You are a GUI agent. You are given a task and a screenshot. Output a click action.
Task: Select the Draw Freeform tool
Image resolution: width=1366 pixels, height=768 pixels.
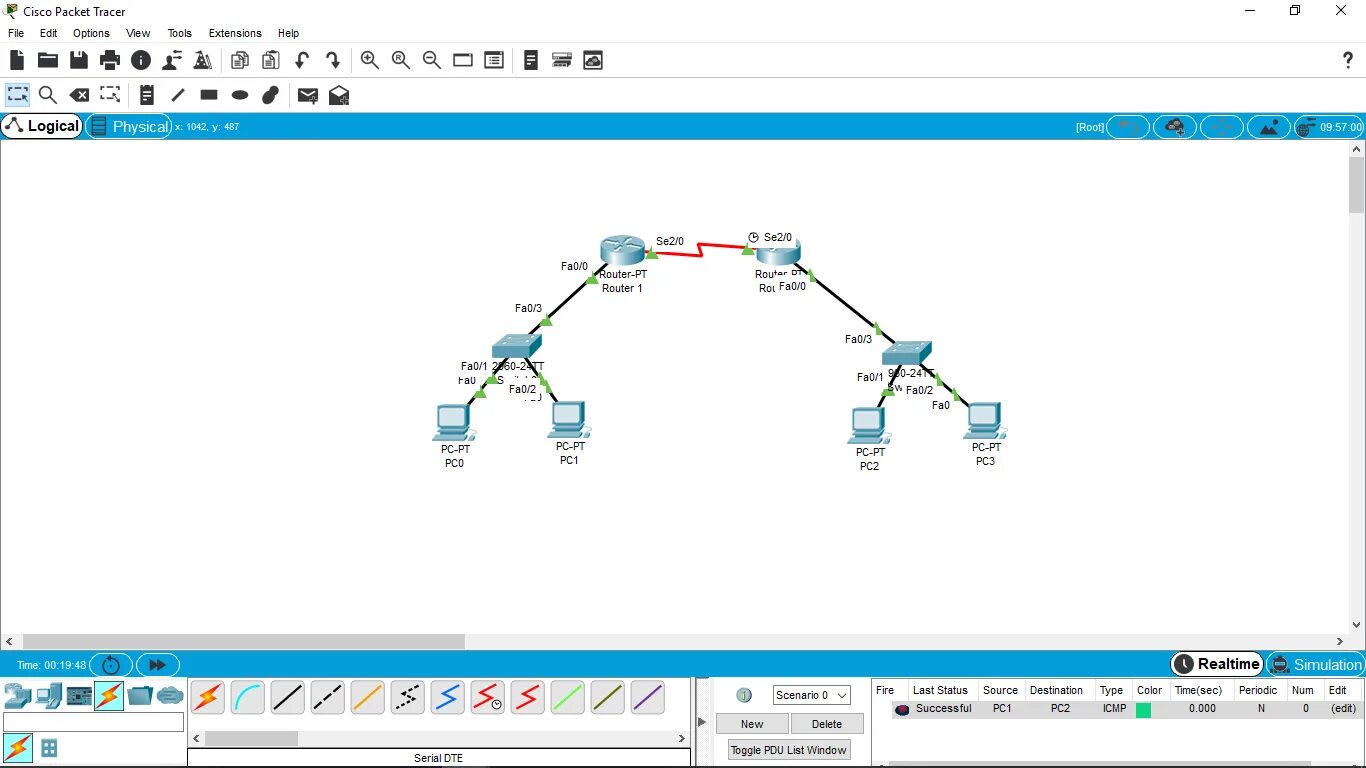(x=270, y=95)
